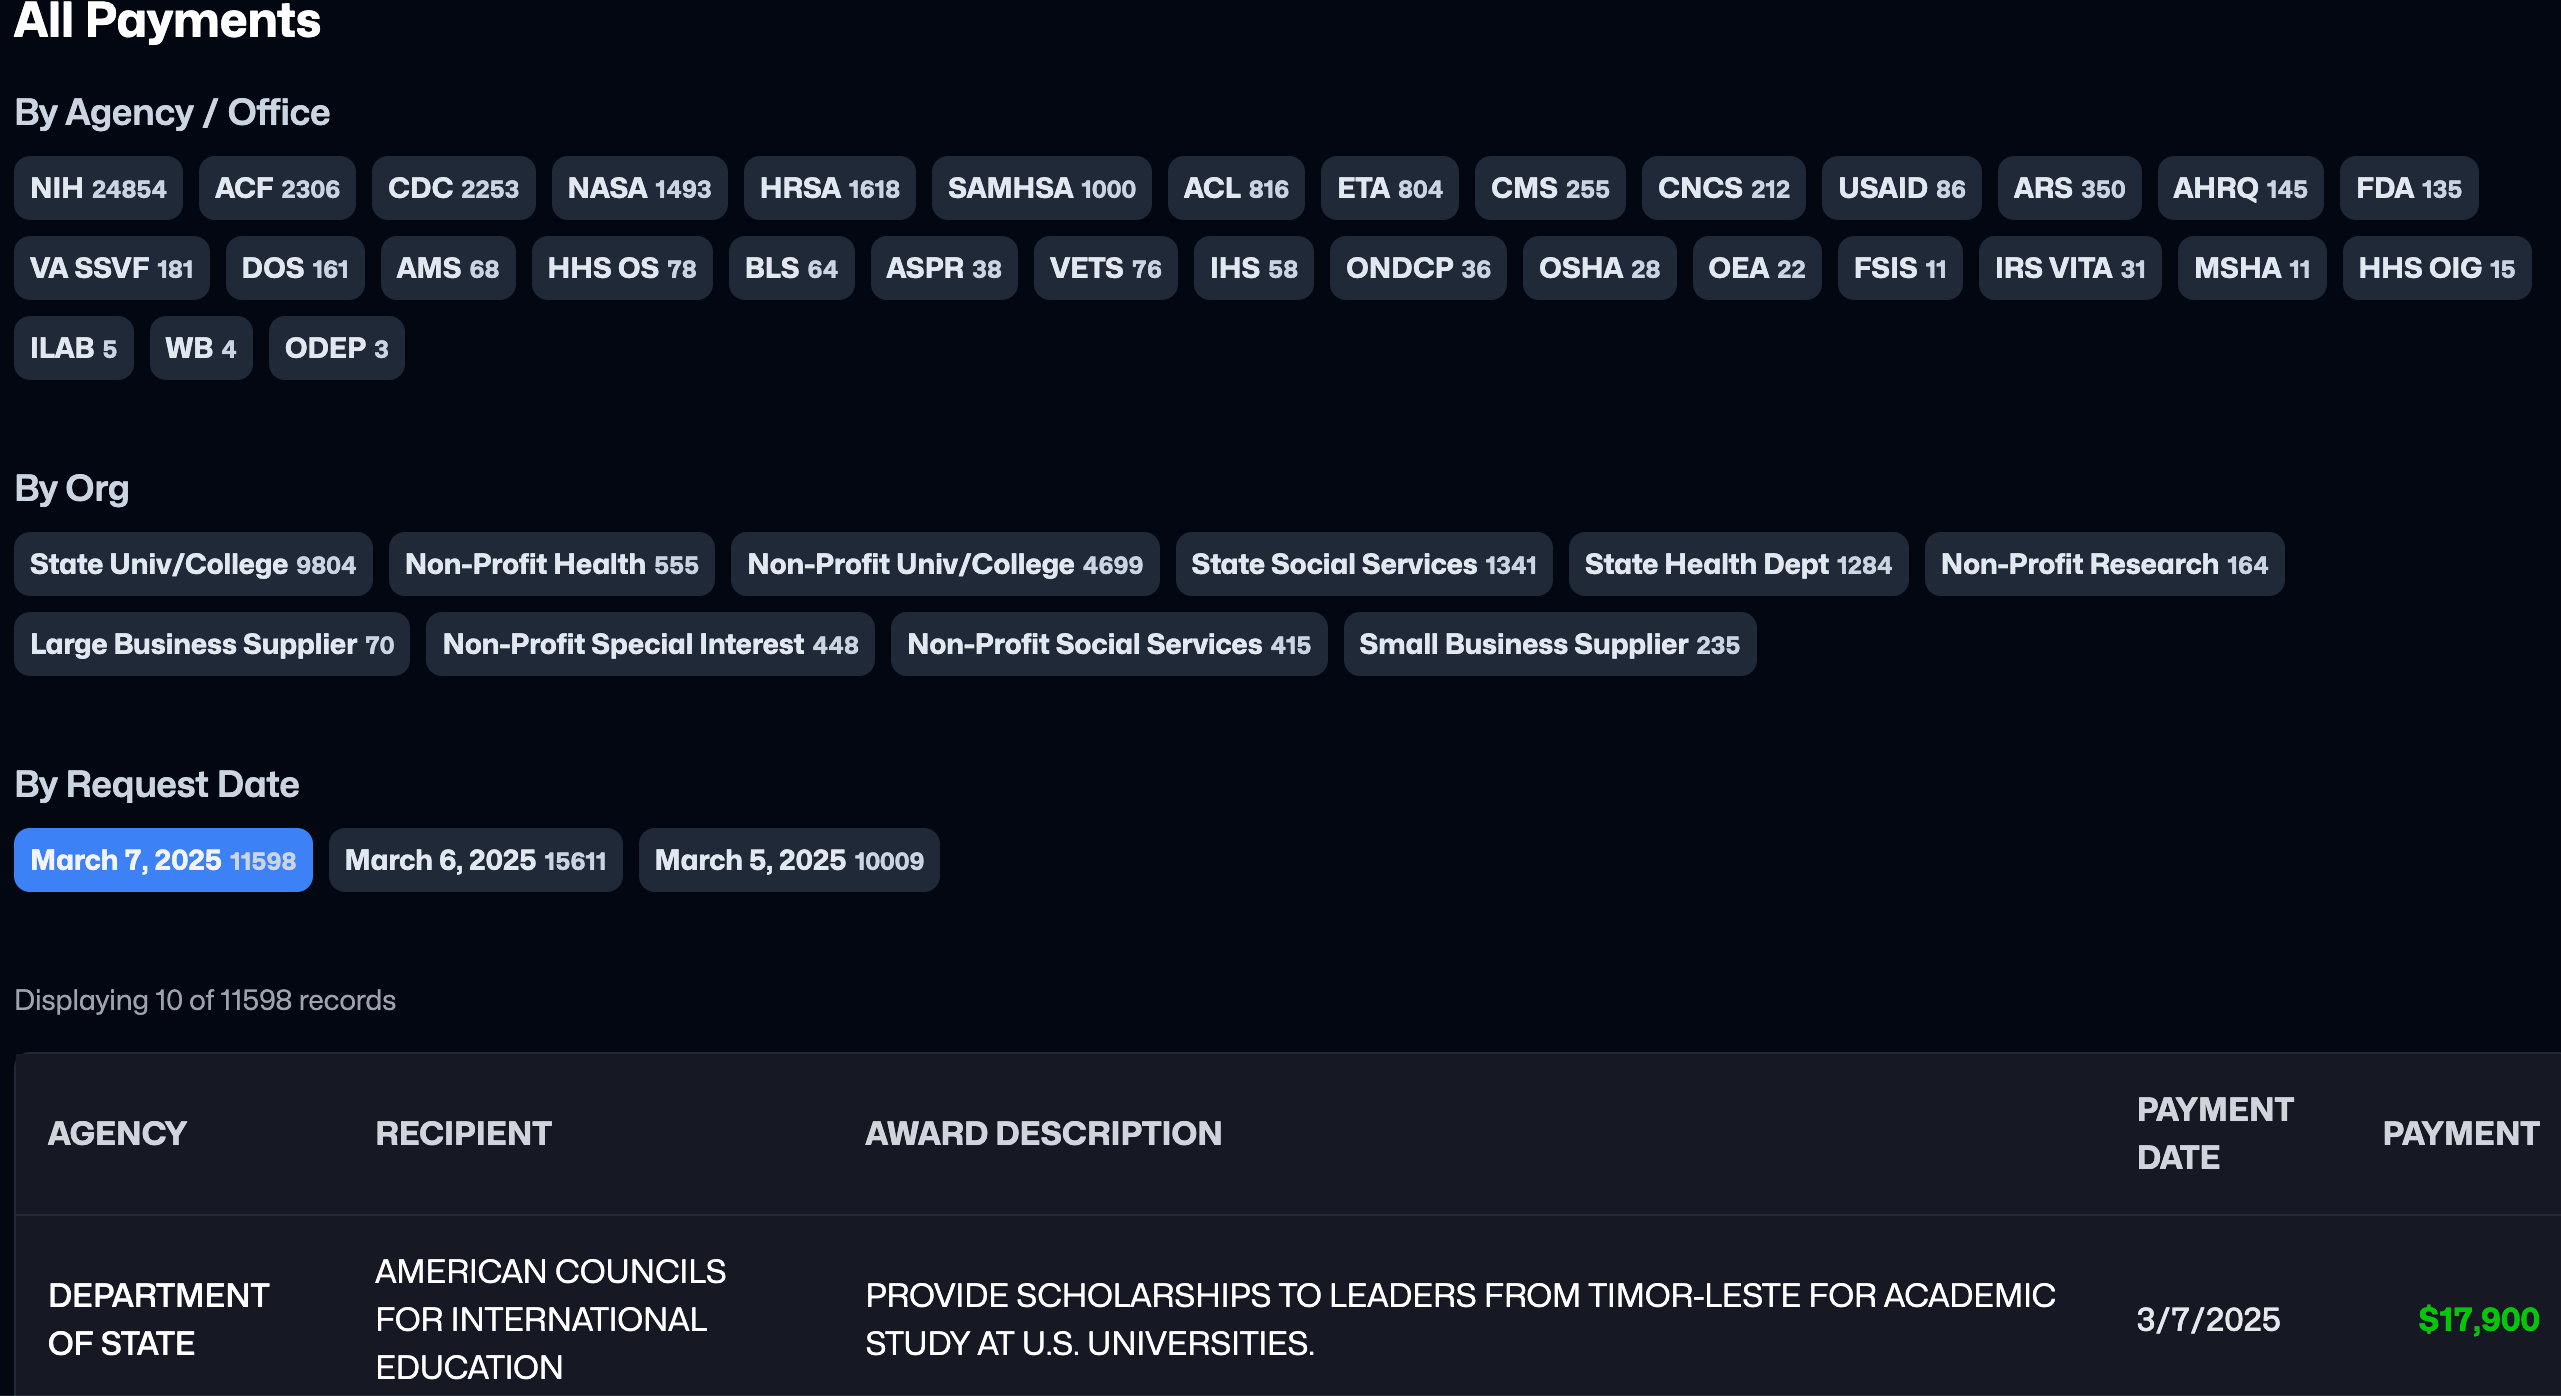Image resolution: width=2561 pixels, height=1396 pixels.
Task: Filter by State Univ/College org type
Action: pos(193,564)
